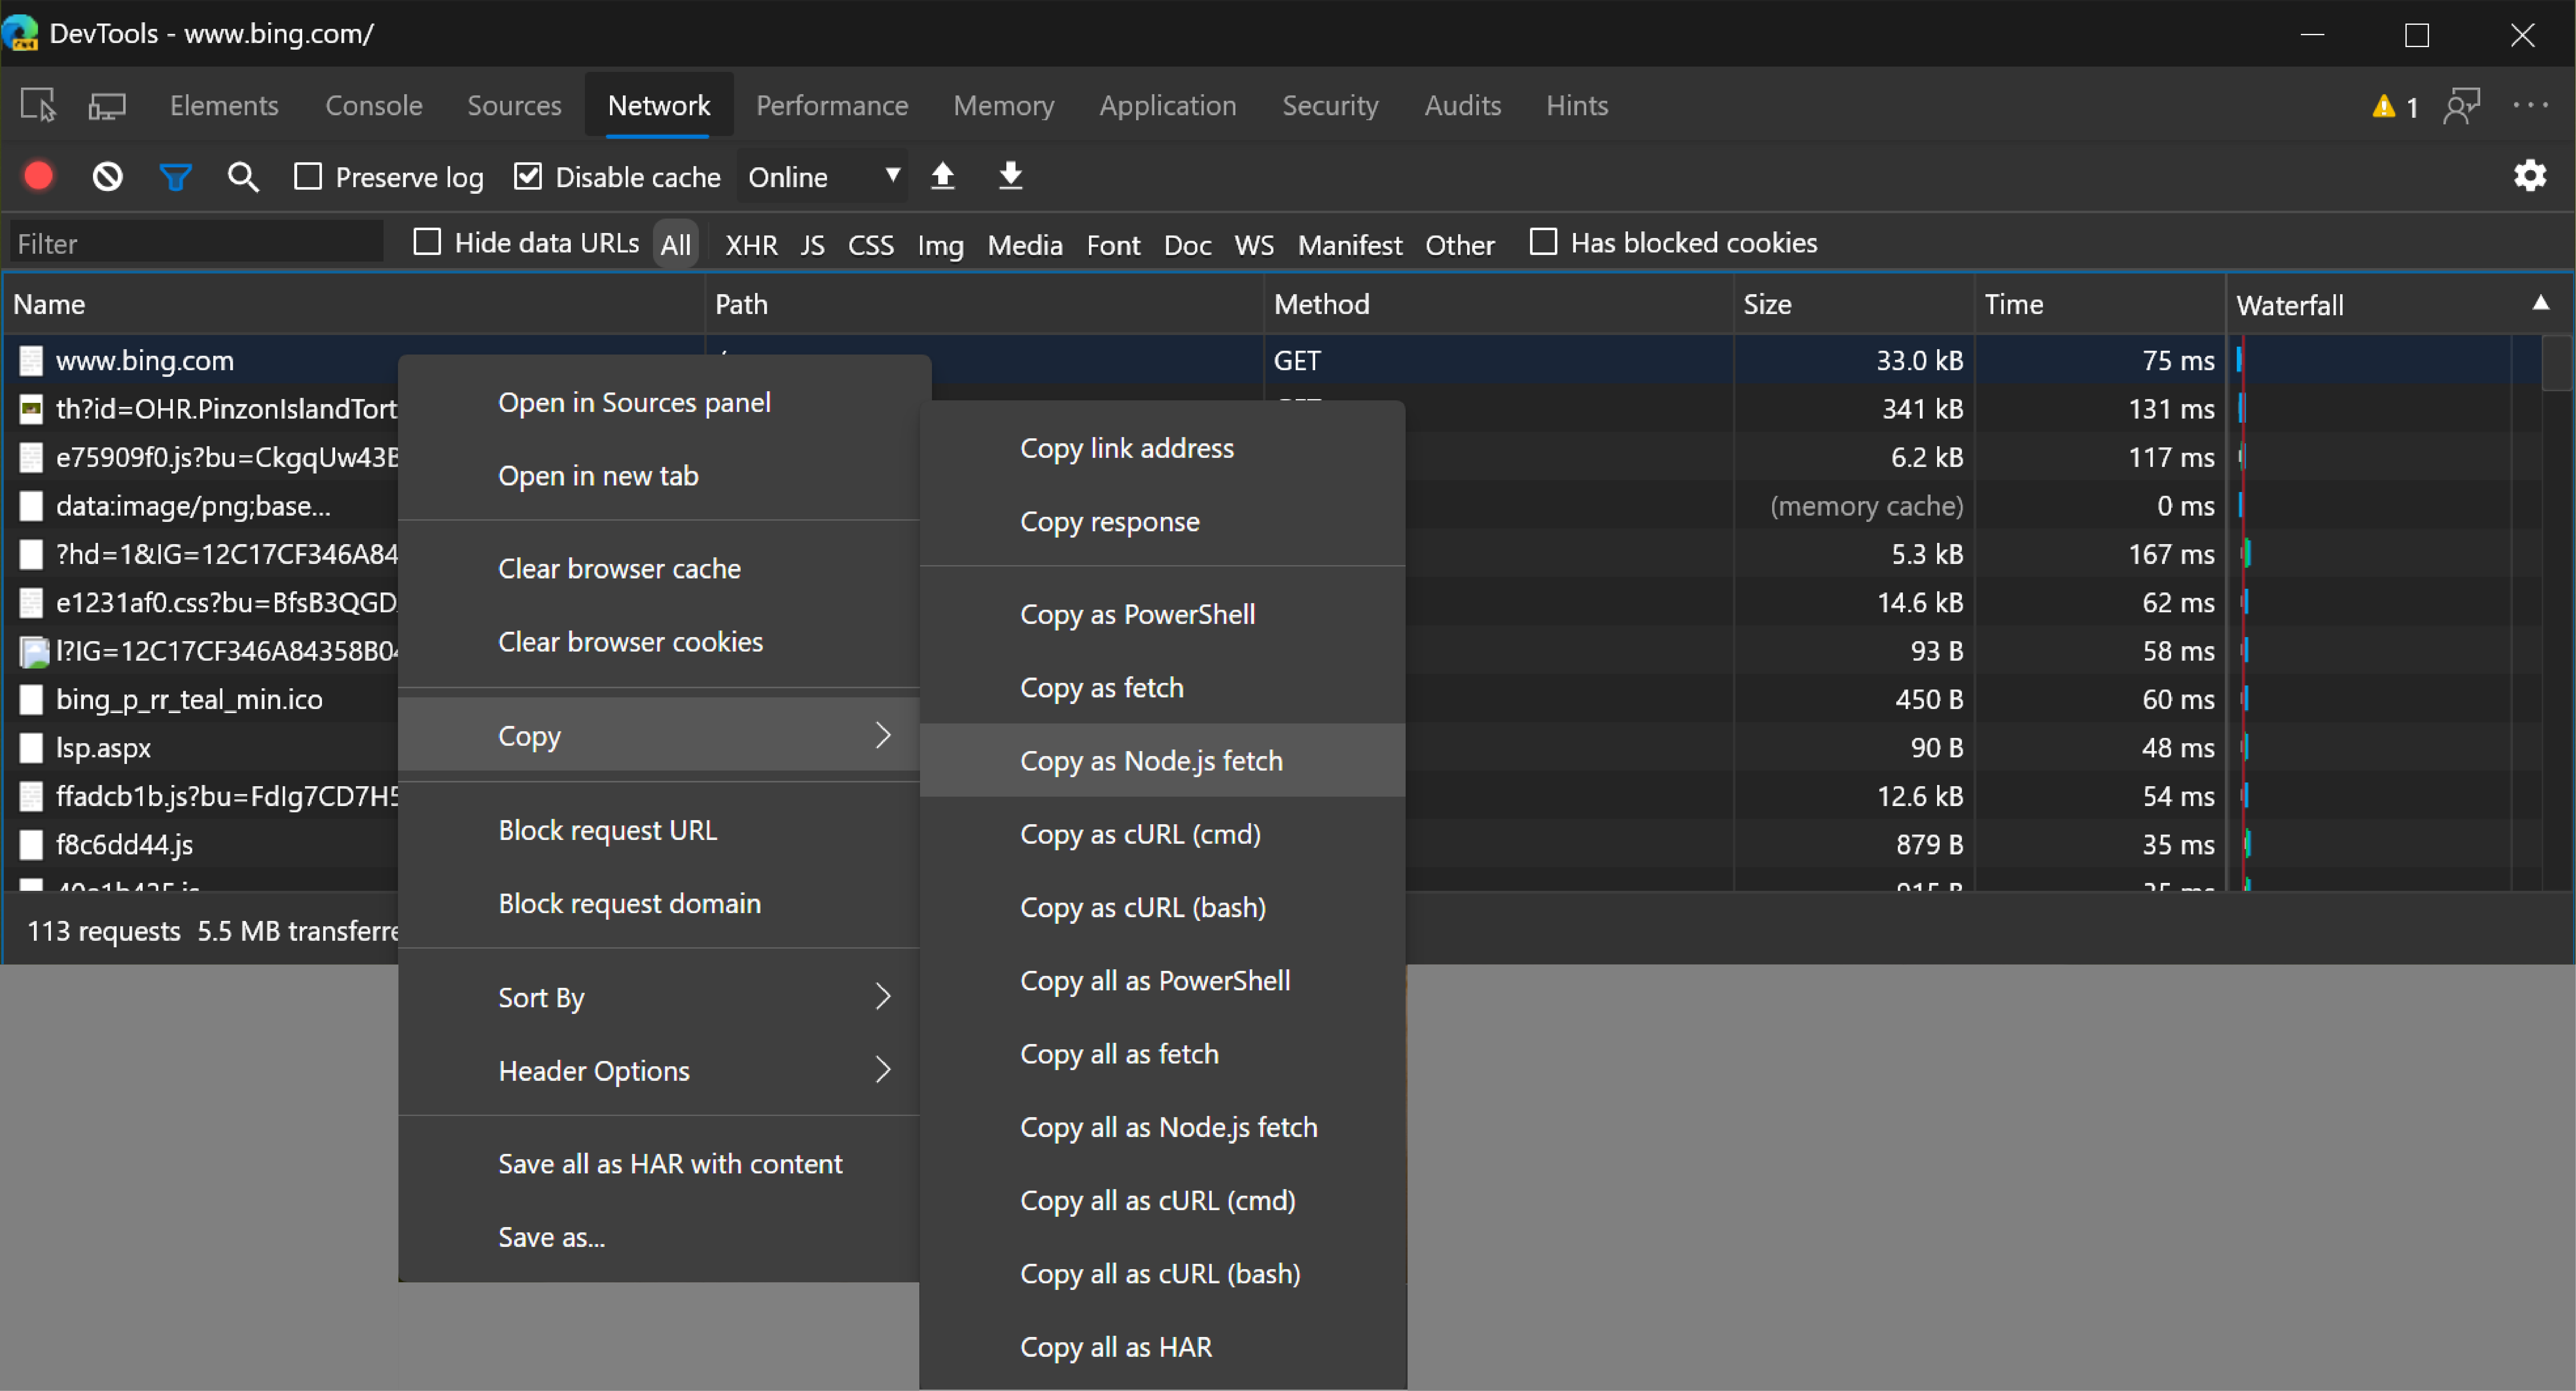Click the Network tab in DevTools
2576x1391 pixels.
pyautogui.click(x=658, y=105)
